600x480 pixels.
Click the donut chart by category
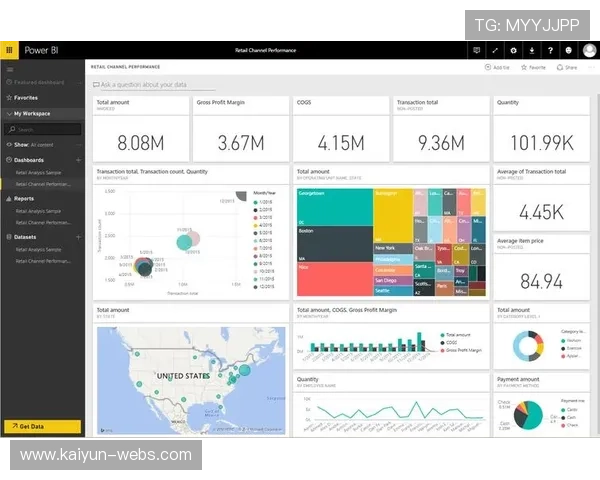coord(528,346)
